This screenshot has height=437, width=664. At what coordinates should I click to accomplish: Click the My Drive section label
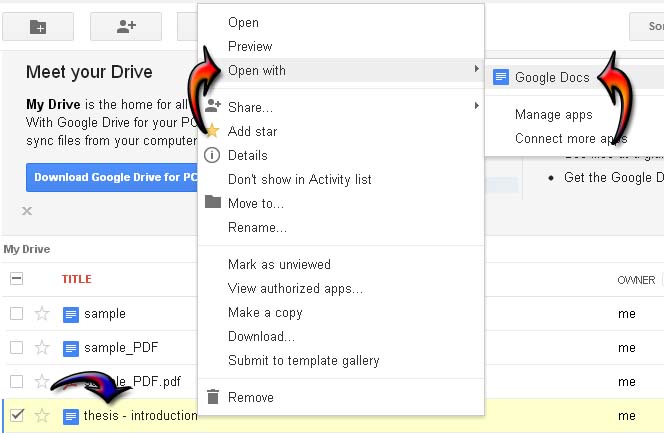coord(27,249)
